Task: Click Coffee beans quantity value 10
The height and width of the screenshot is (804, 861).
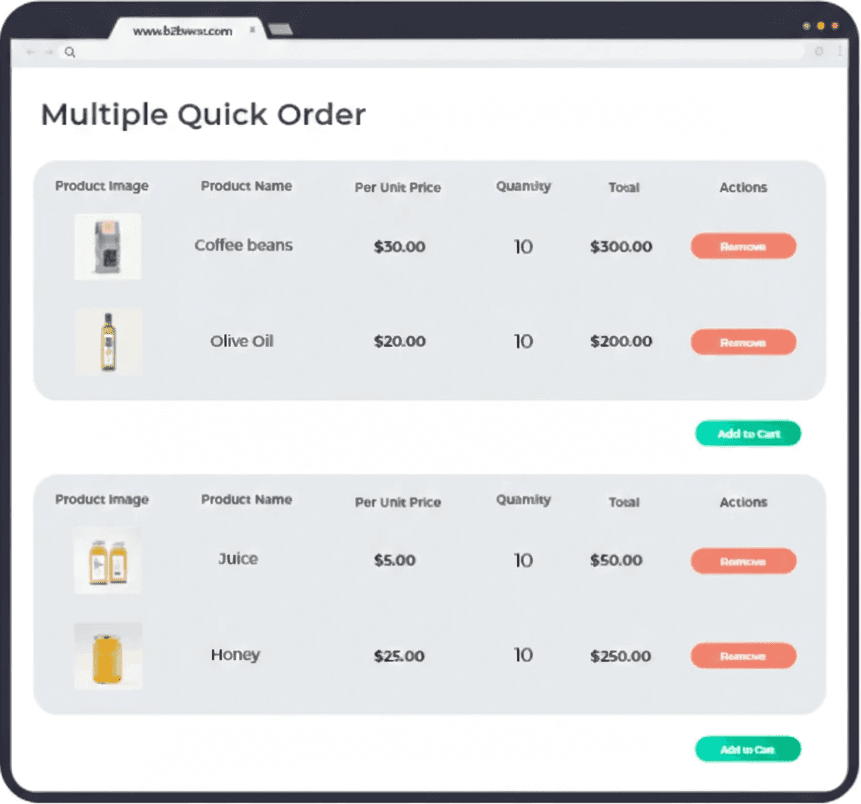Action: tap(523, 247)
